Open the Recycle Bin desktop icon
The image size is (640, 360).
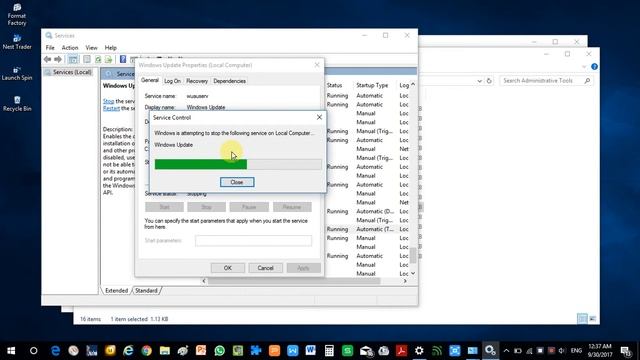[x=17, y=104]
